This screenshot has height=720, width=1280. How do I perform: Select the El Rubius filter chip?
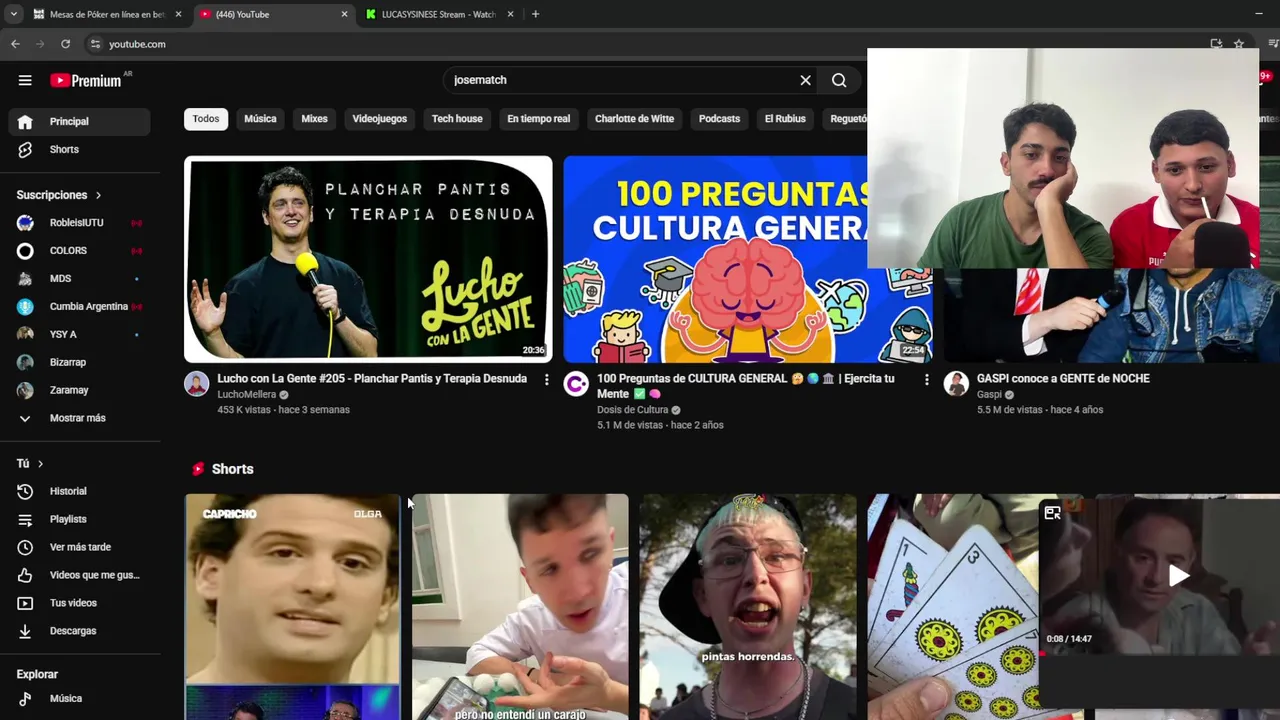pos(785,119)
